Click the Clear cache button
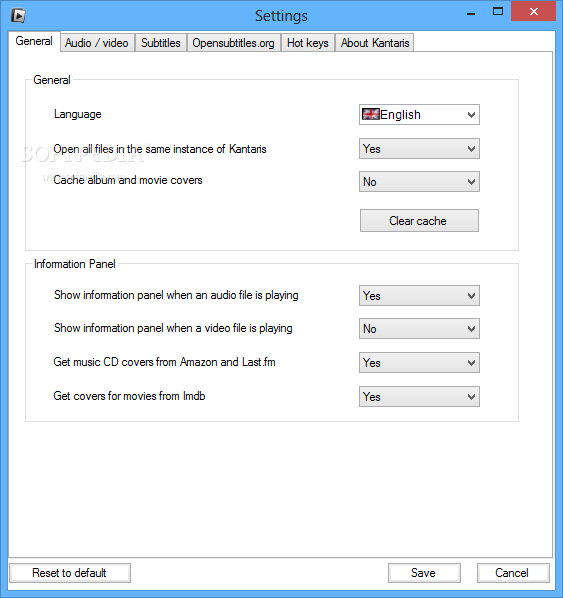The height and width of the screenshot is (598, 563). click(x=419, y=220)
